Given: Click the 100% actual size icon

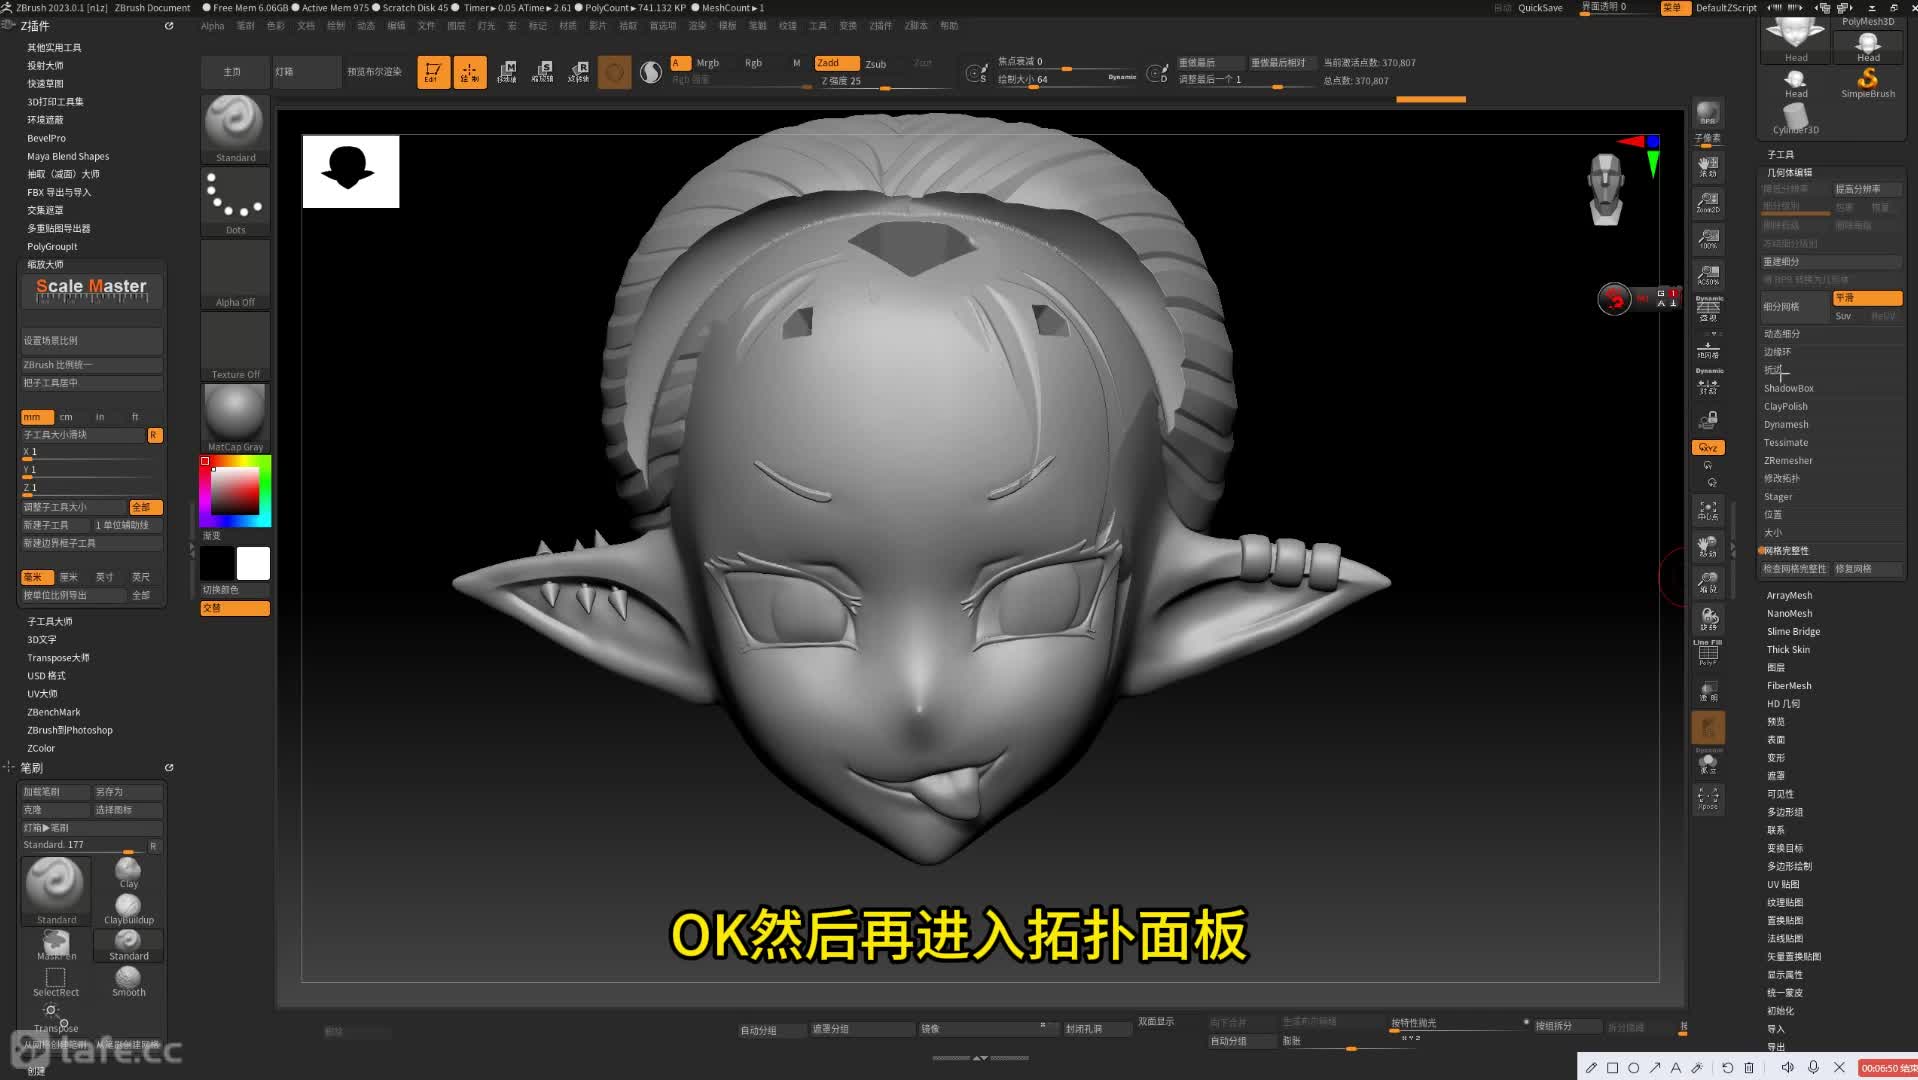Looking at the screenshot, I should [1708, 238].
